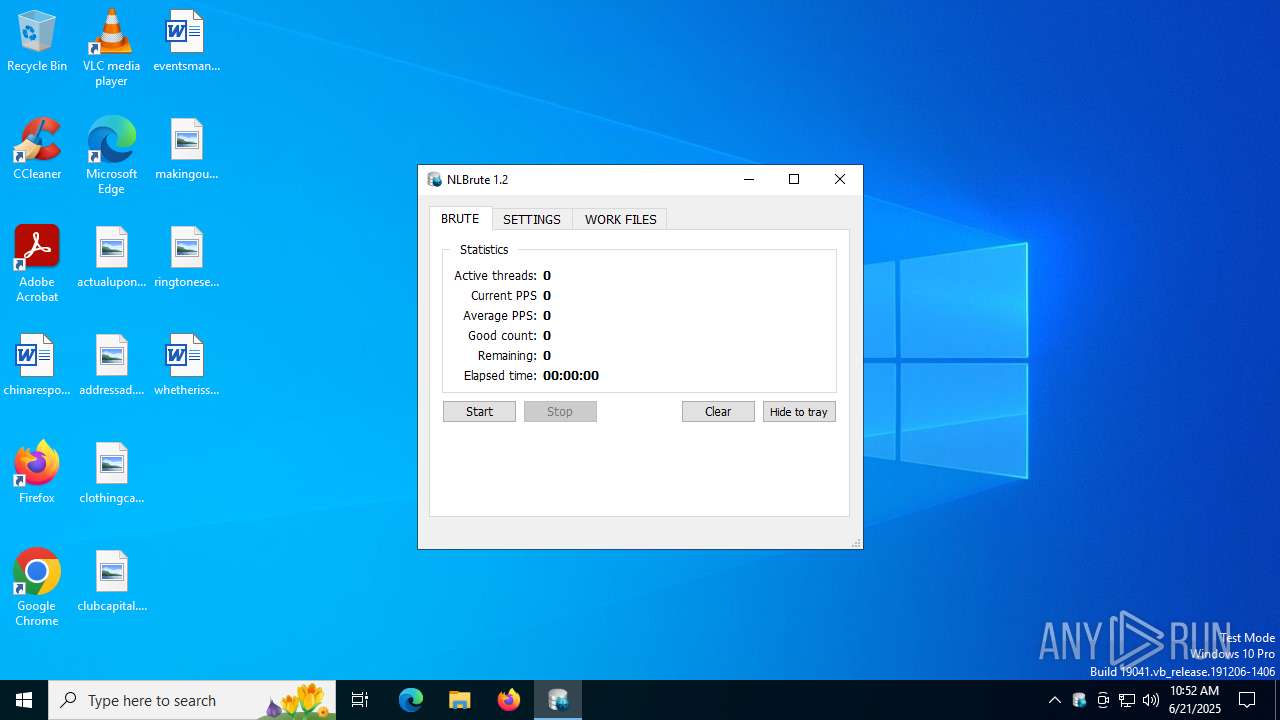This screenshot has width=1280, height=720.
Task: Click the Good count label
Action: tap(502, 336)
